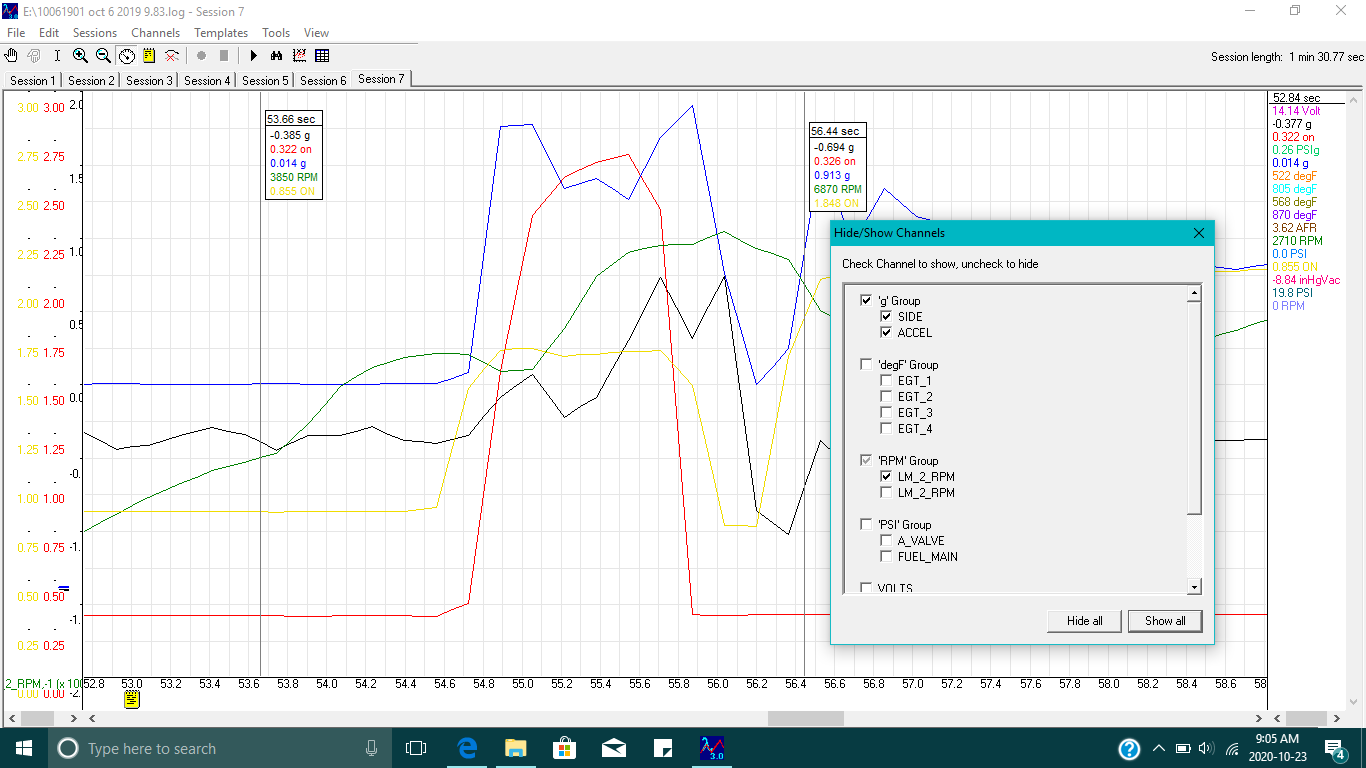Open File Explorer from taskbar
The width and height of the screenshot is (1366, 768).
pyautogui.click(x=515, y=748)
